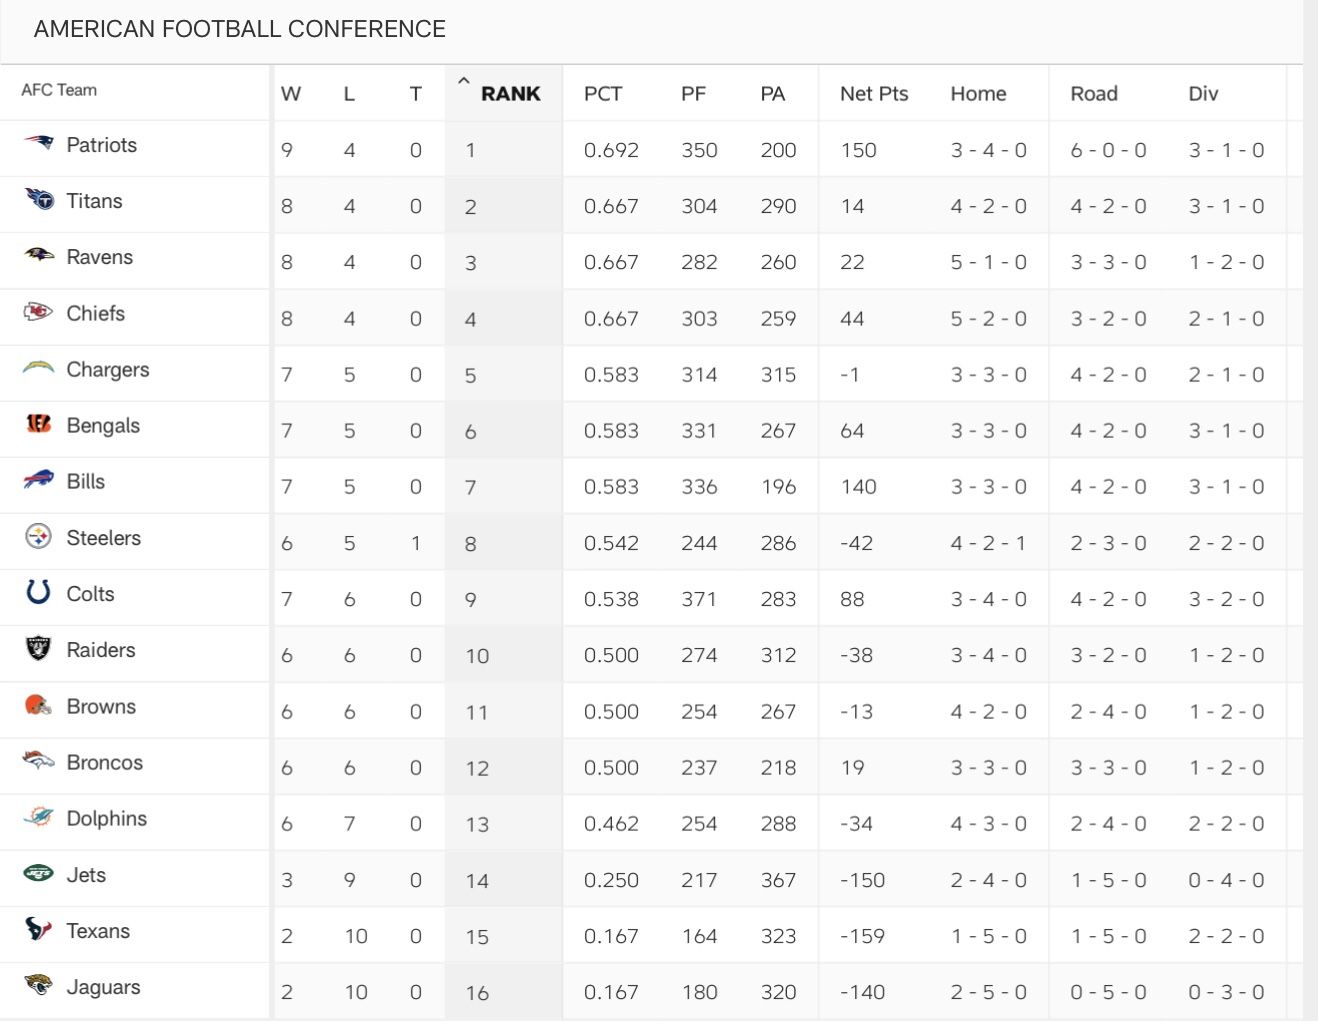This screenshot has width=1318, height=1021.
Task: Click the Patriots team logo
Action: click(x=38, y=143)
